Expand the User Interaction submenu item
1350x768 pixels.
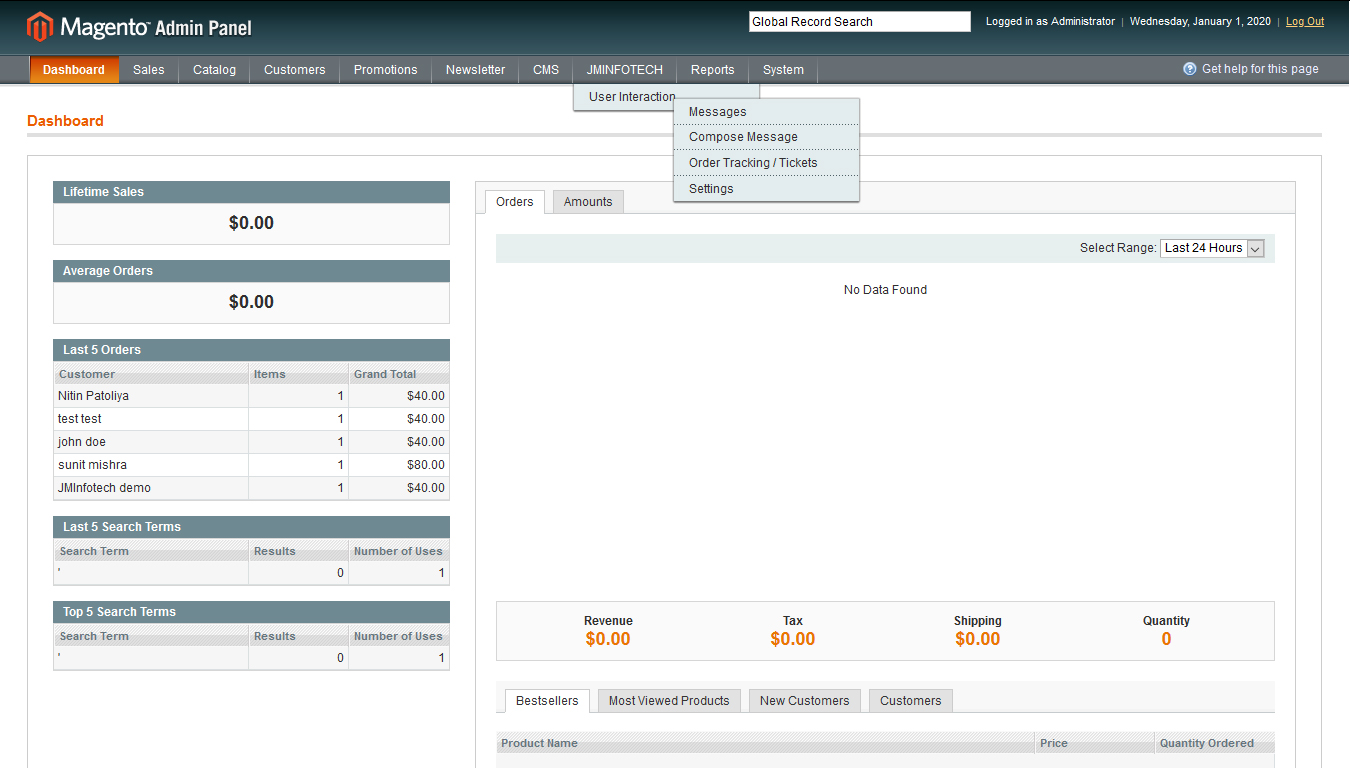pos(631,97)
